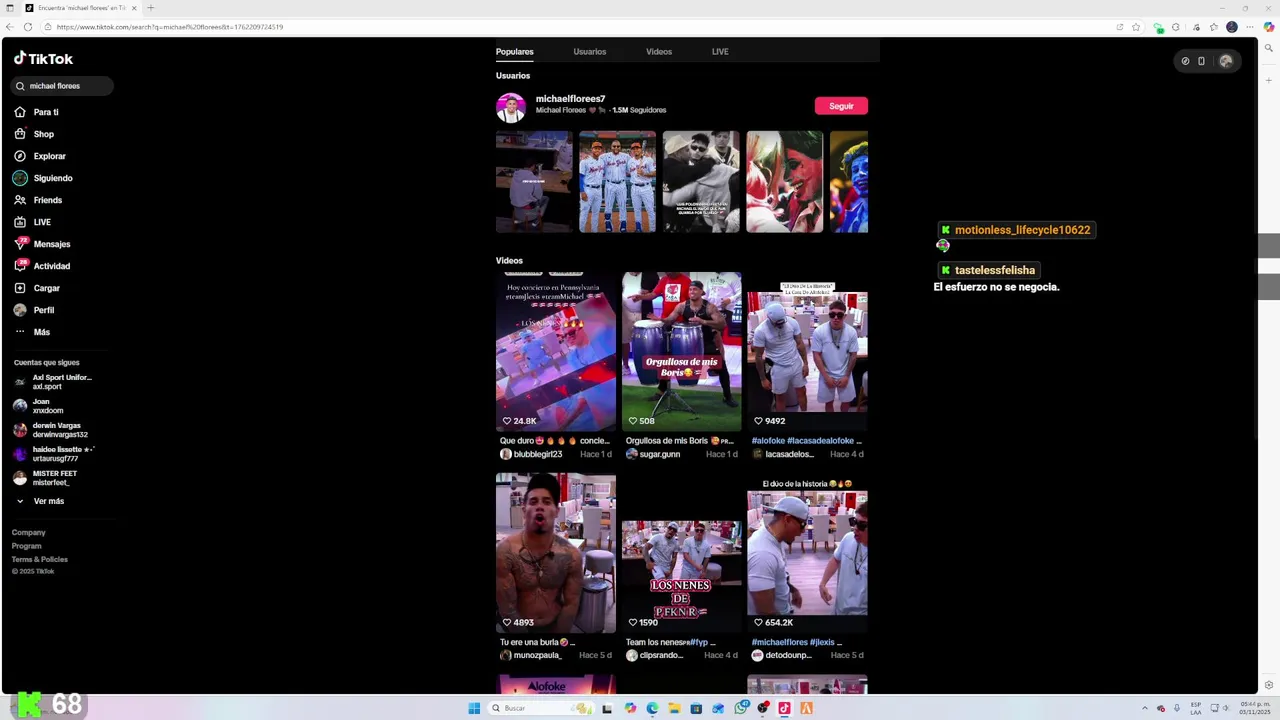Viewport: 1280px width, 720px height.
Task: Click phone app icon in top-right pill
Action: pos(1201,61)
